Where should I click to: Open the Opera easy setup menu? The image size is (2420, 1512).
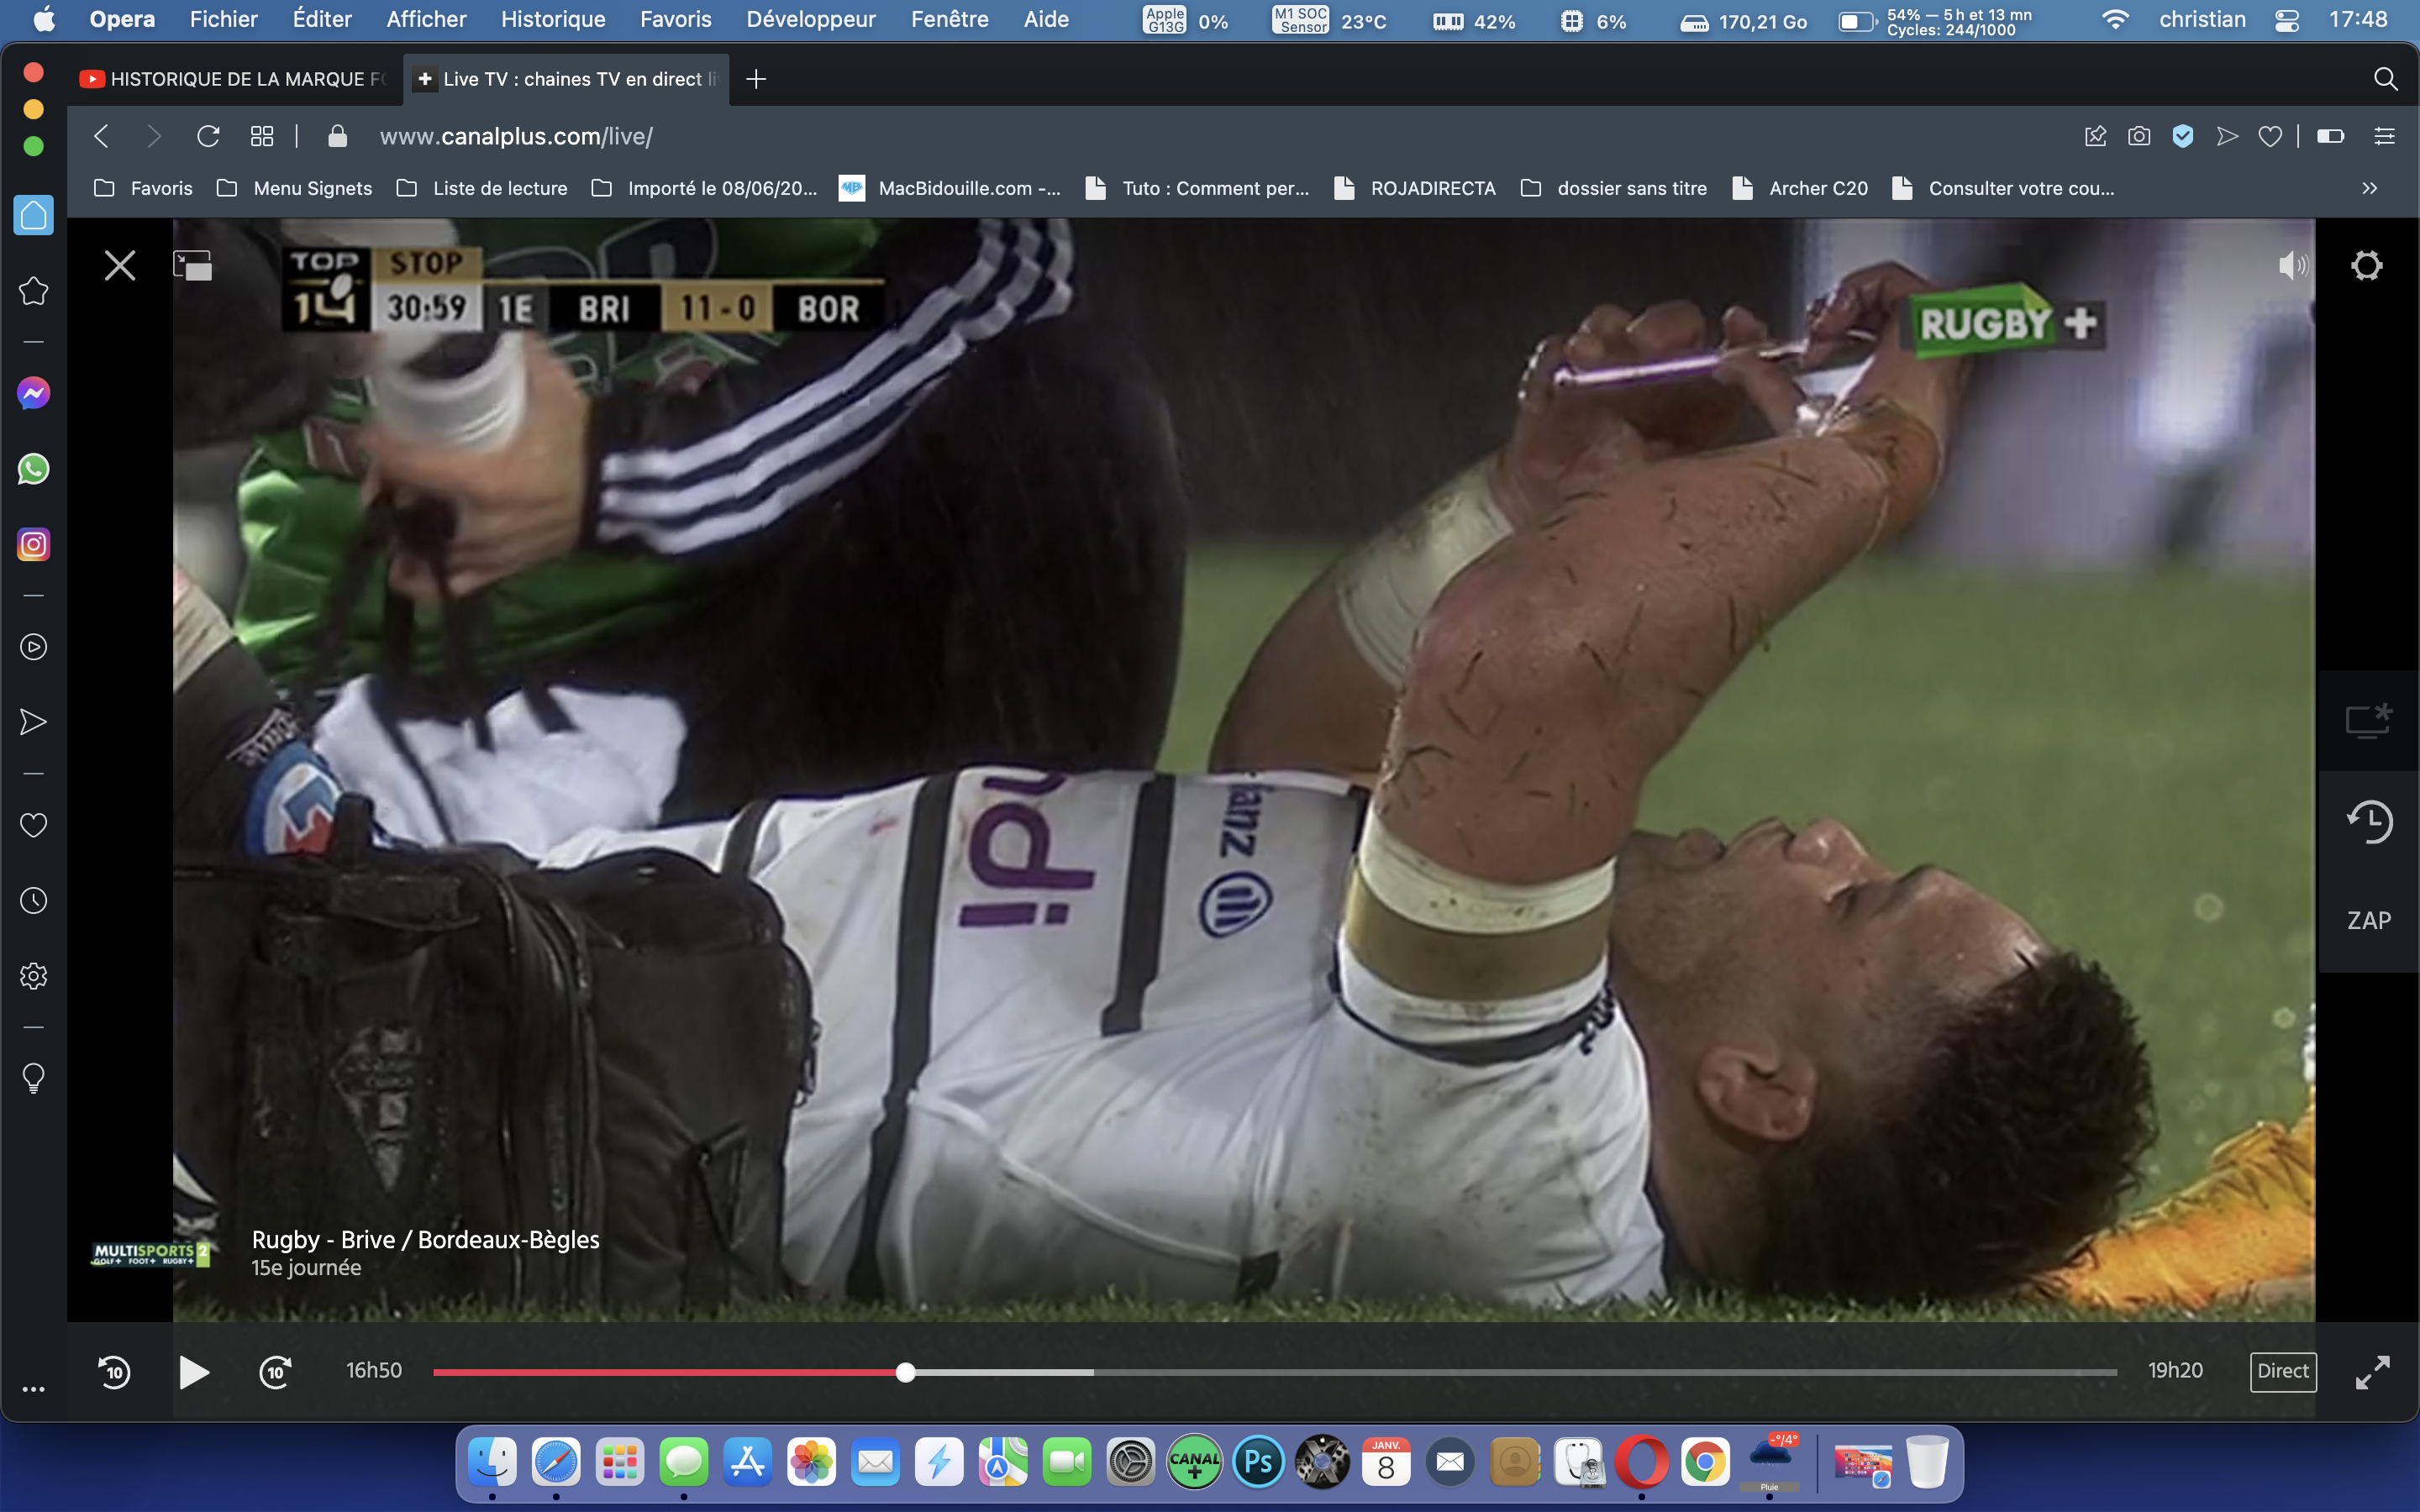tap(2384, 136)
